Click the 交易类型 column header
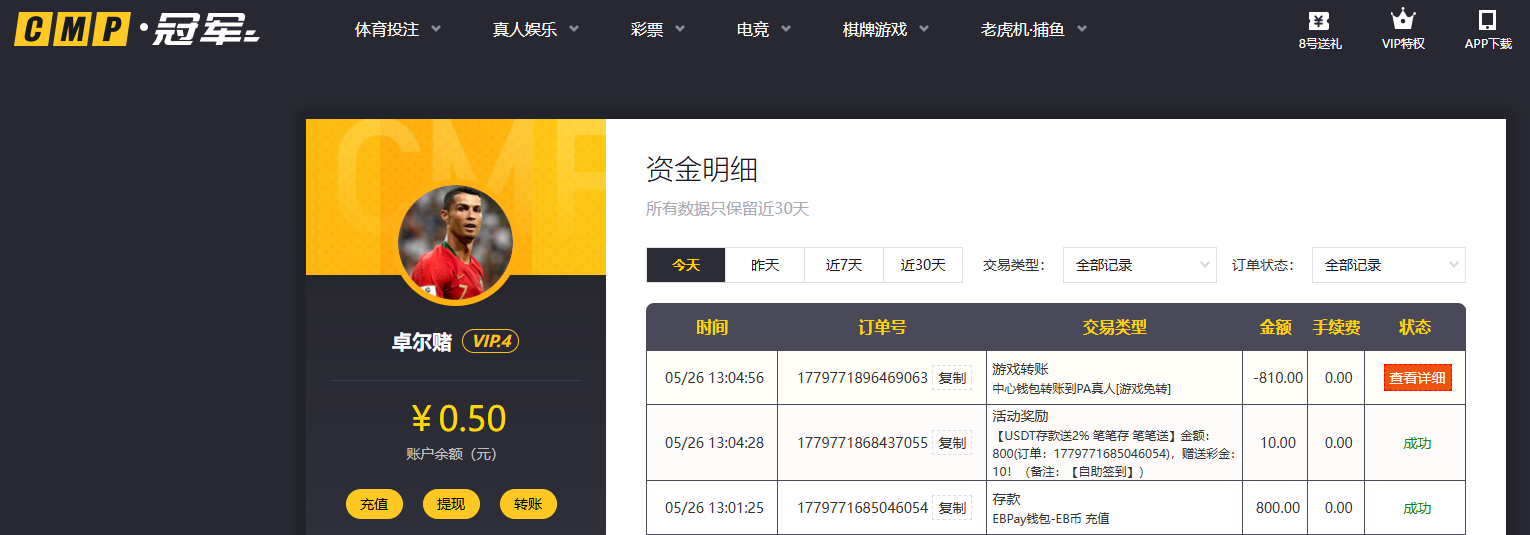Screen dimensions: 1530x535 pos(1114,327)
